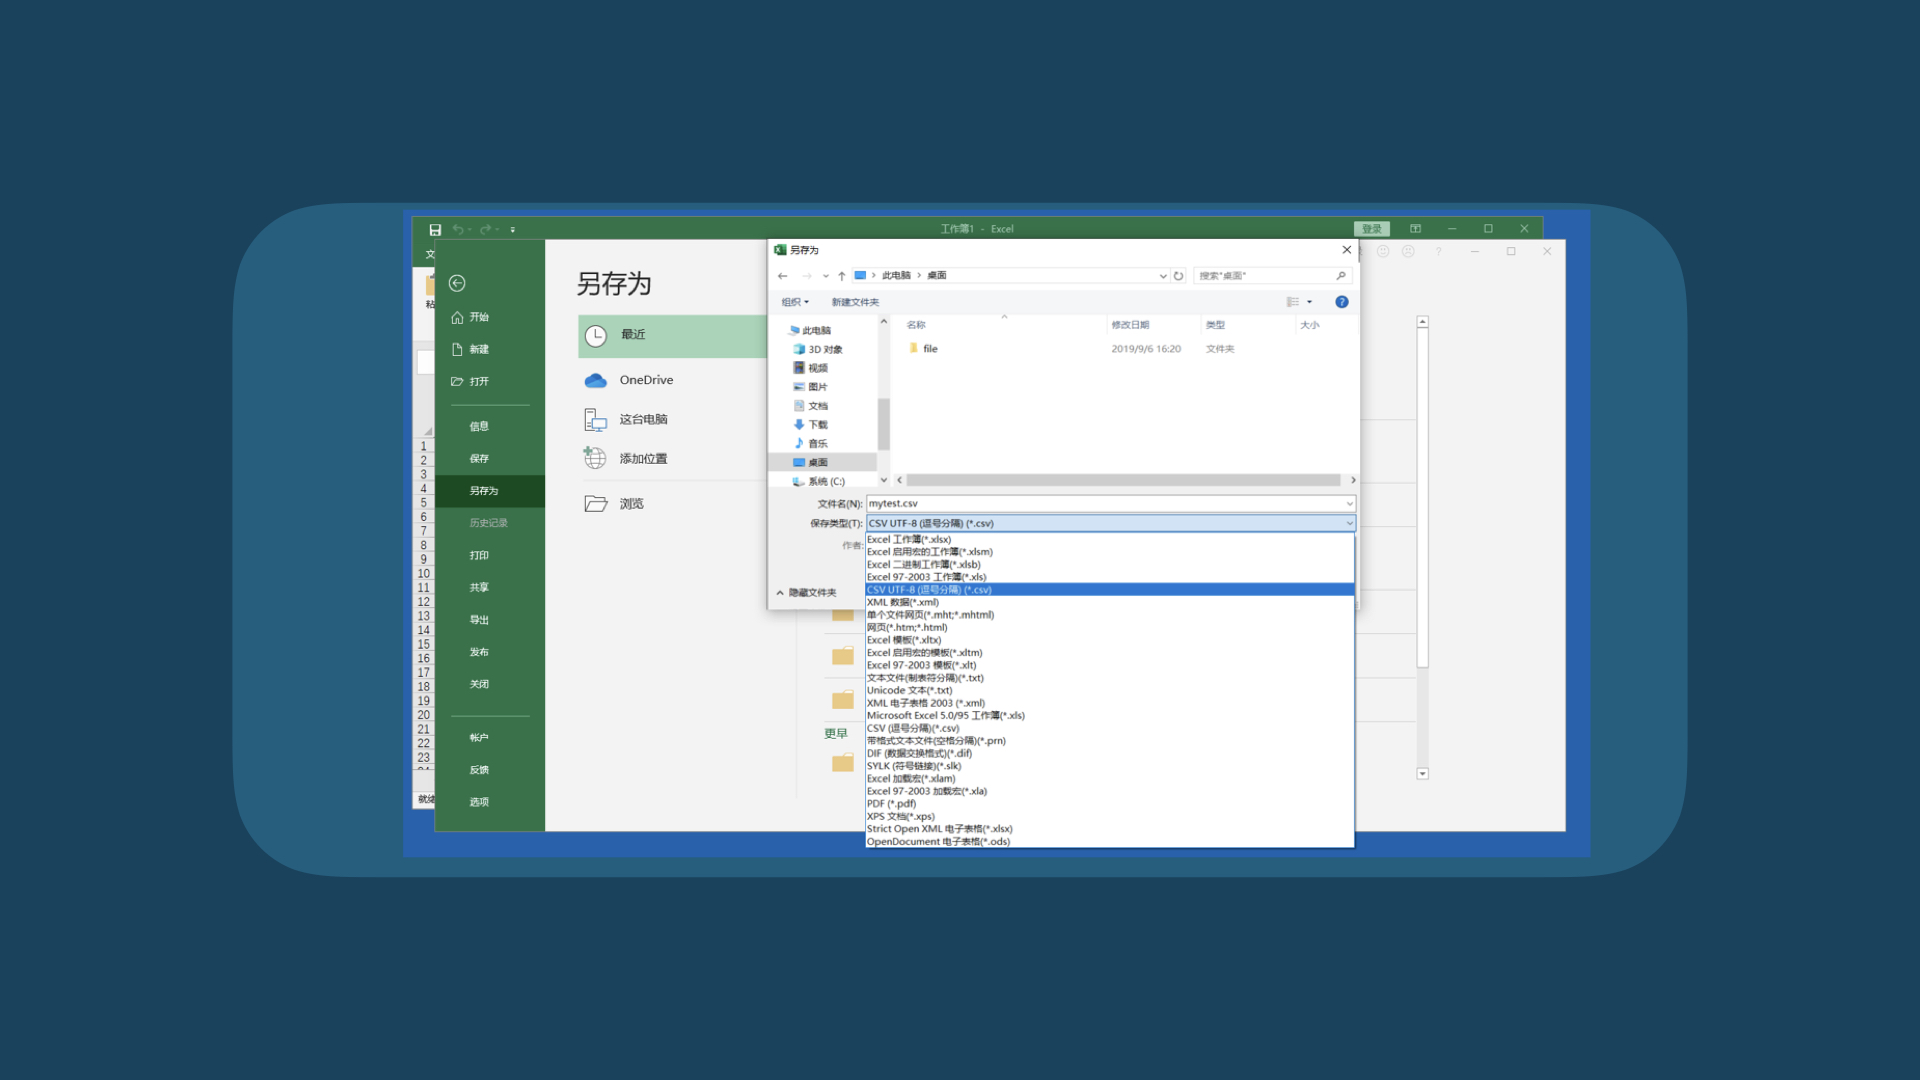The width and height of the screenshot is (1920, 1080).
Task: Choose Excel 工作簿(*.xlsx) from type list
Action: [x=1110, y=539]
